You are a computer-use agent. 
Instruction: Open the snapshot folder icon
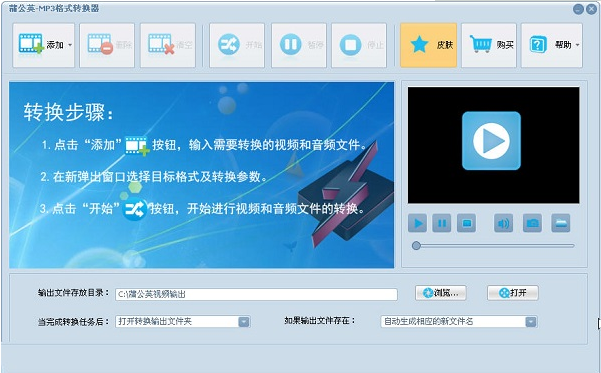(561, 223)
